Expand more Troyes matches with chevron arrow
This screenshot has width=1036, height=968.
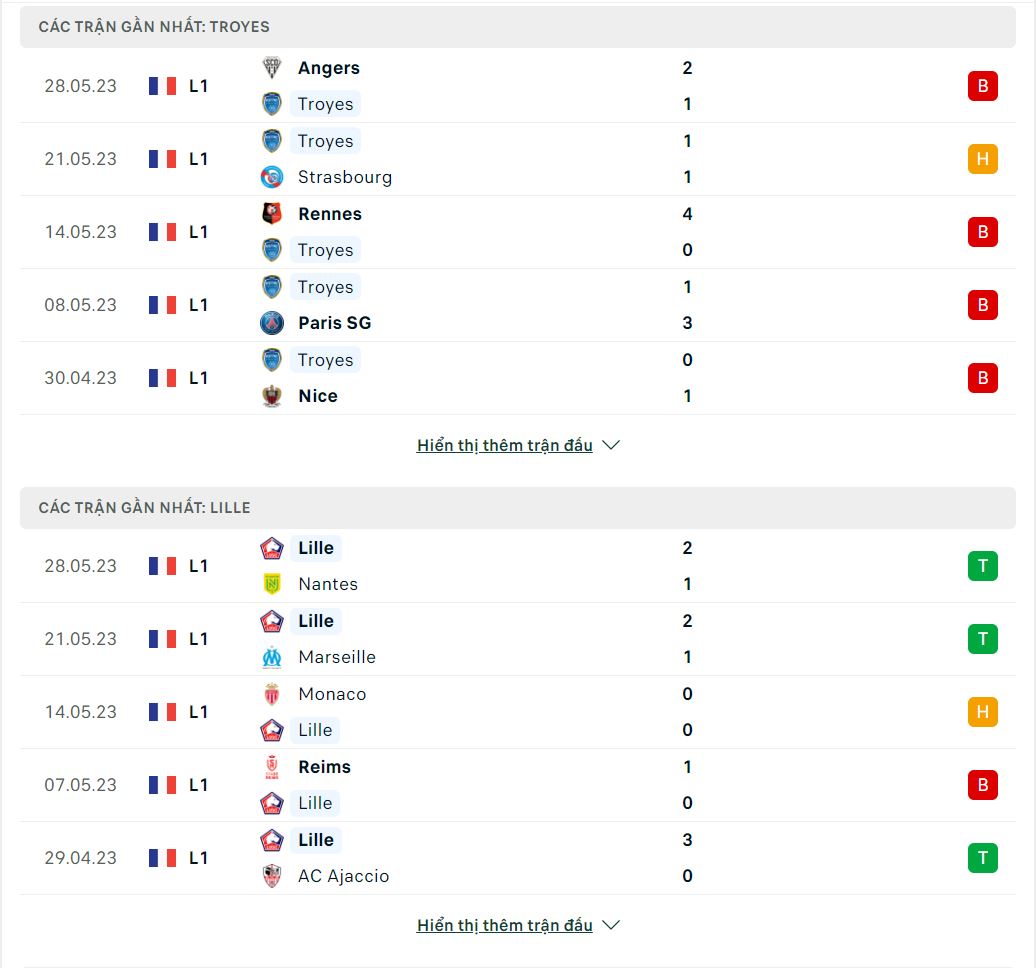(x=611, y=445)
